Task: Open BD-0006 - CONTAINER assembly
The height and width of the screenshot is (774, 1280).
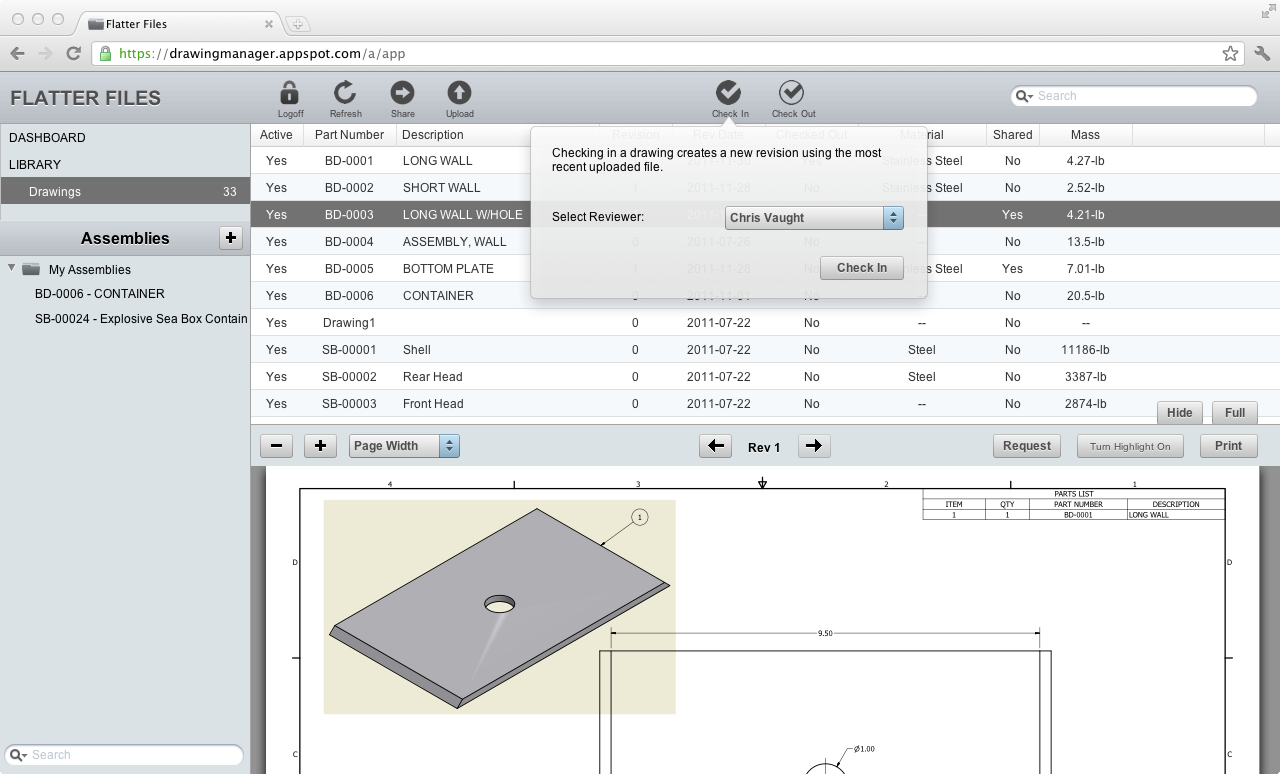Action: click(x=100, y=294)
